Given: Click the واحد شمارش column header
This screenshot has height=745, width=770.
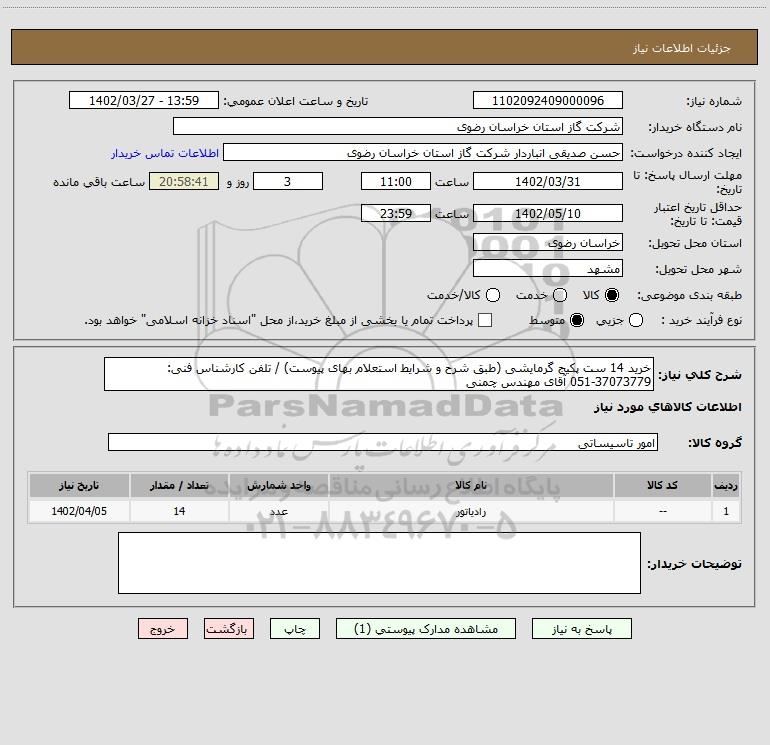Looking at the screenshot, I should point(278,485).
